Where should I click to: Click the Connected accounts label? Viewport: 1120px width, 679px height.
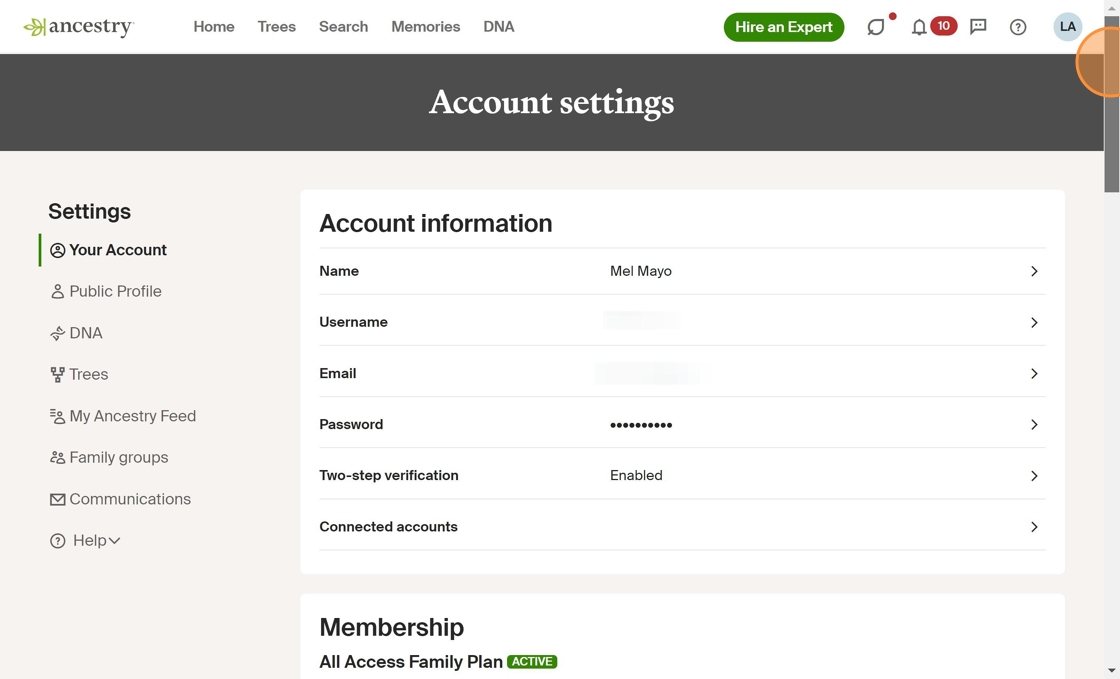point(389,527)
